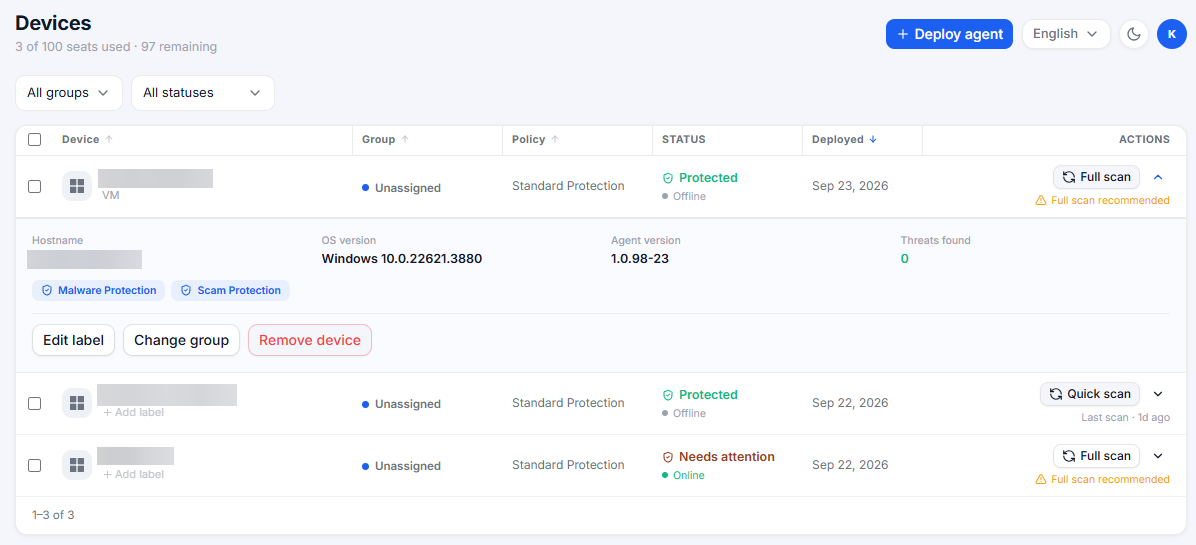Check the Needs attention device checkbox
1196x545 pixels.
[34, 465]
